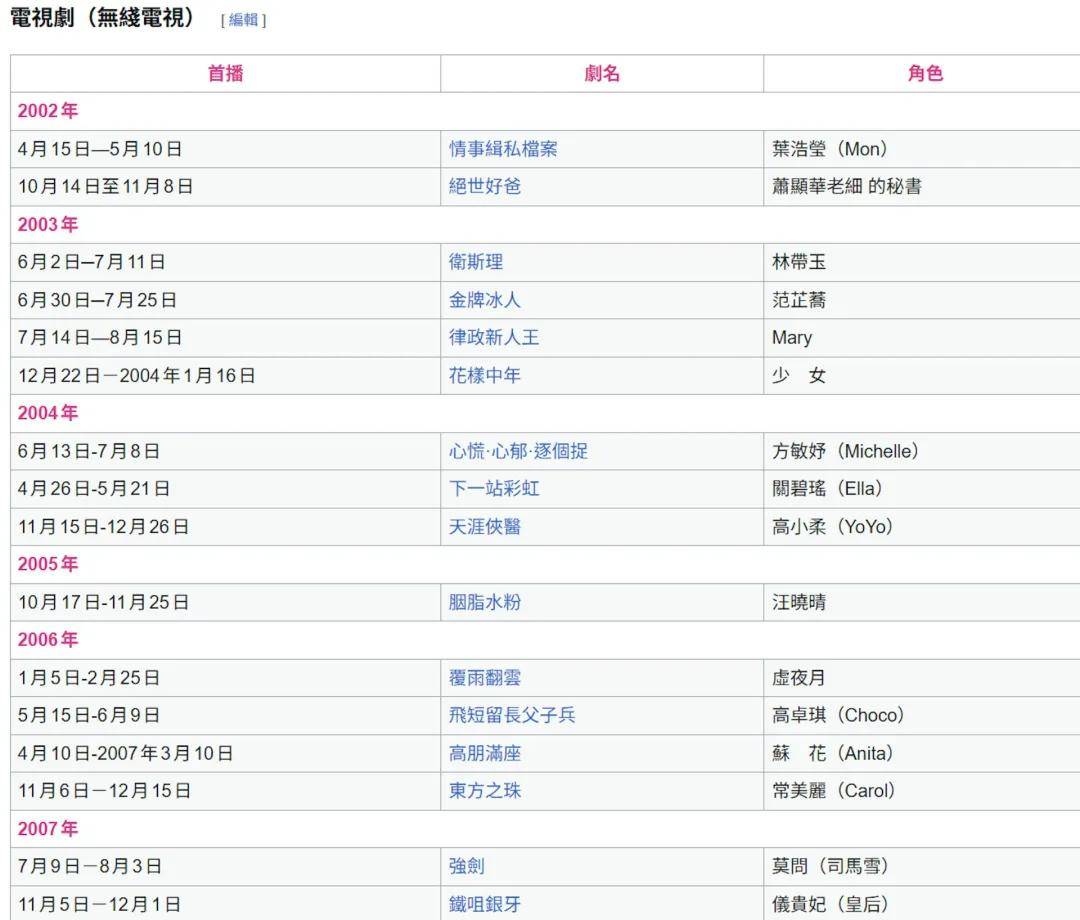Viewport: 1080px width, 920px height.
Task: Open the 飛短留長父子兵 link
Action: coord(512,716)
